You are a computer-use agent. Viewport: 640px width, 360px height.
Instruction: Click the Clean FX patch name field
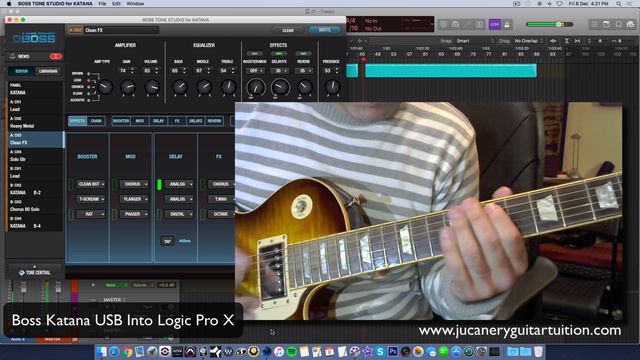(121, 30)
